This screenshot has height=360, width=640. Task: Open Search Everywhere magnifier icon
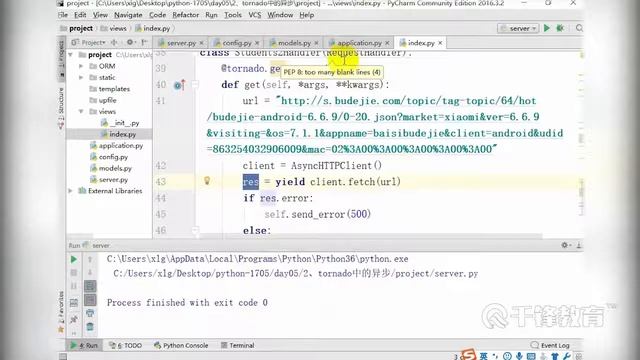(579, 28)
